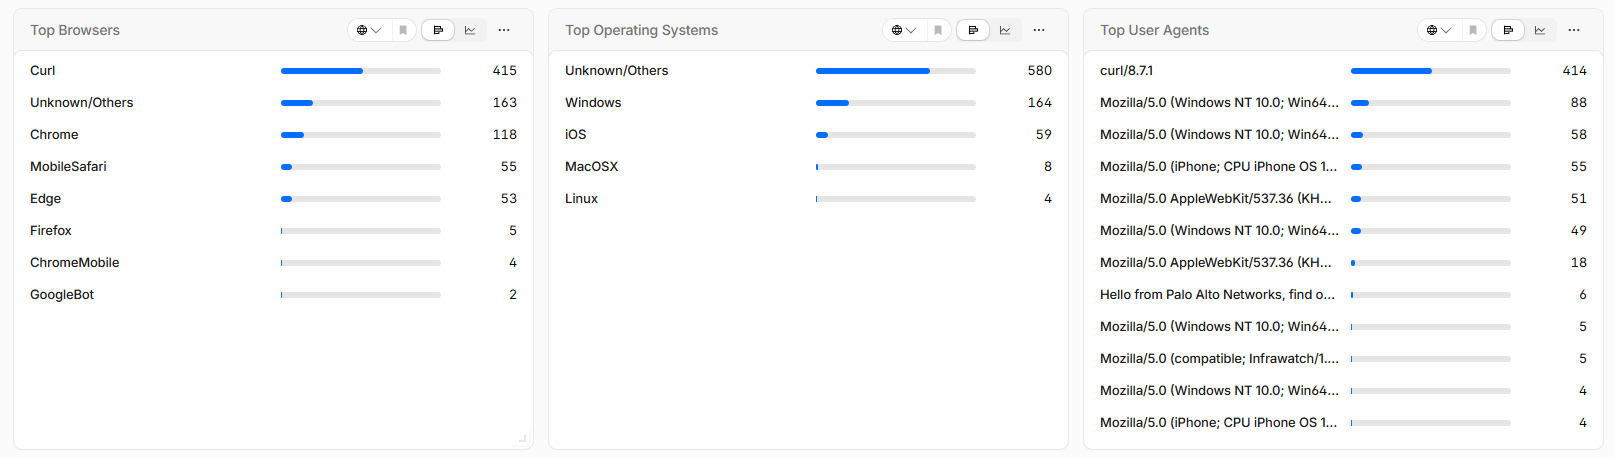Switch Top Operating Systems to bar list view
Viewport: 1614px width, 457px height.
[x=973, y=30]
